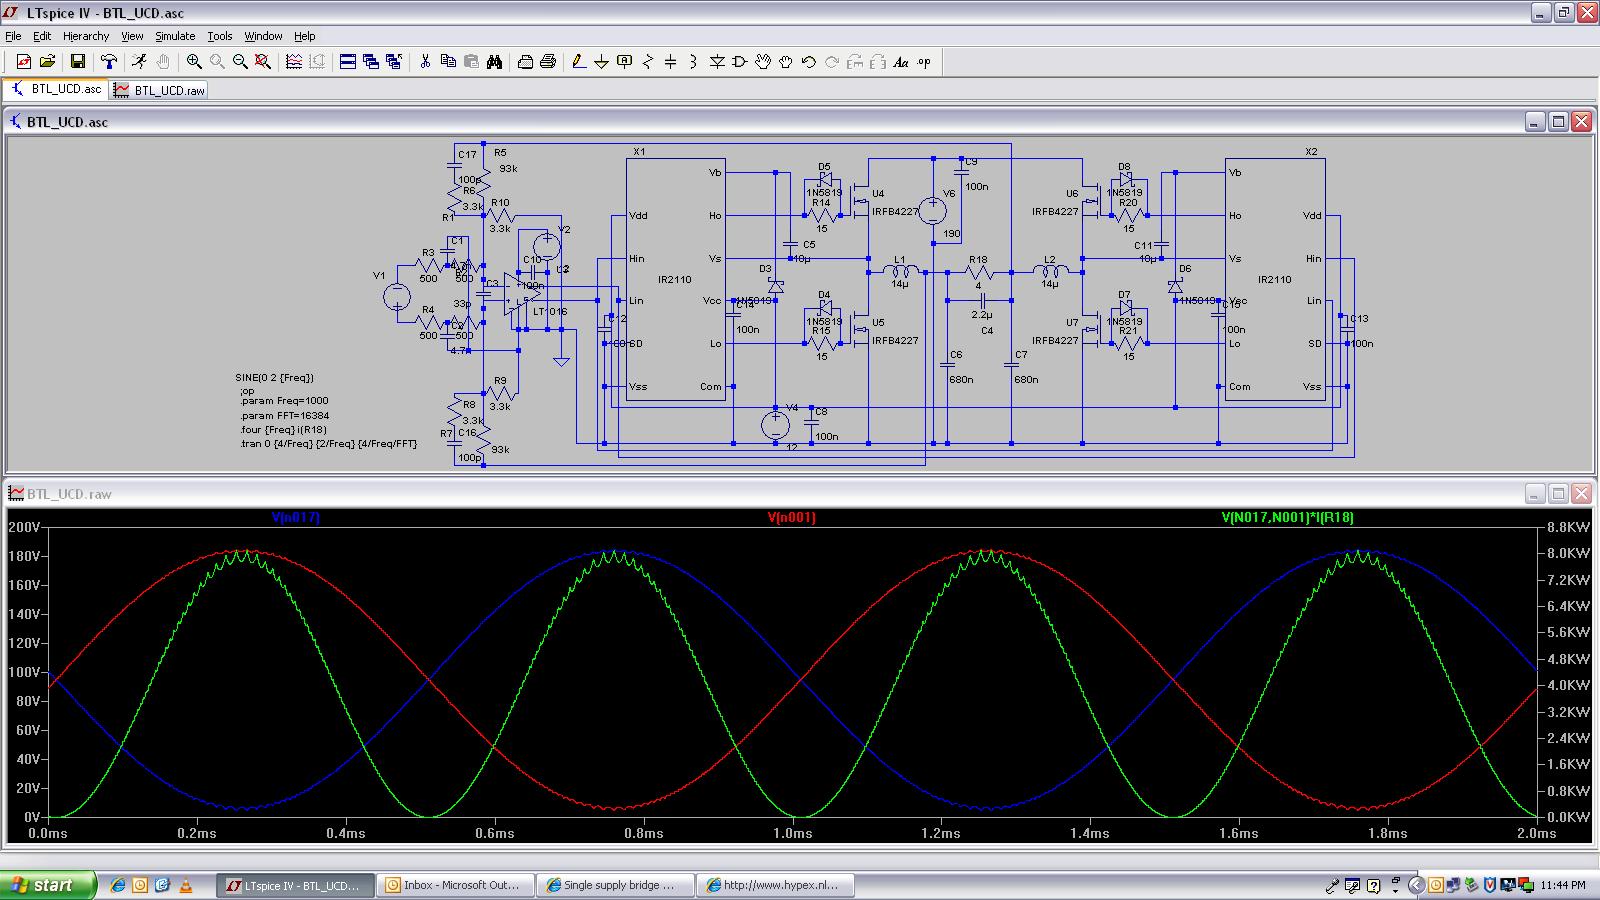Screen dimensions: 1600x900
Task: Place an Inductor component
Action: [x=694, y=62]
